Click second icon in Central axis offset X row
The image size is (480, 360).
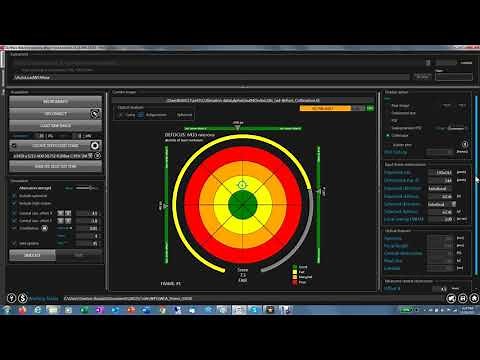click(x=68, y=213)
